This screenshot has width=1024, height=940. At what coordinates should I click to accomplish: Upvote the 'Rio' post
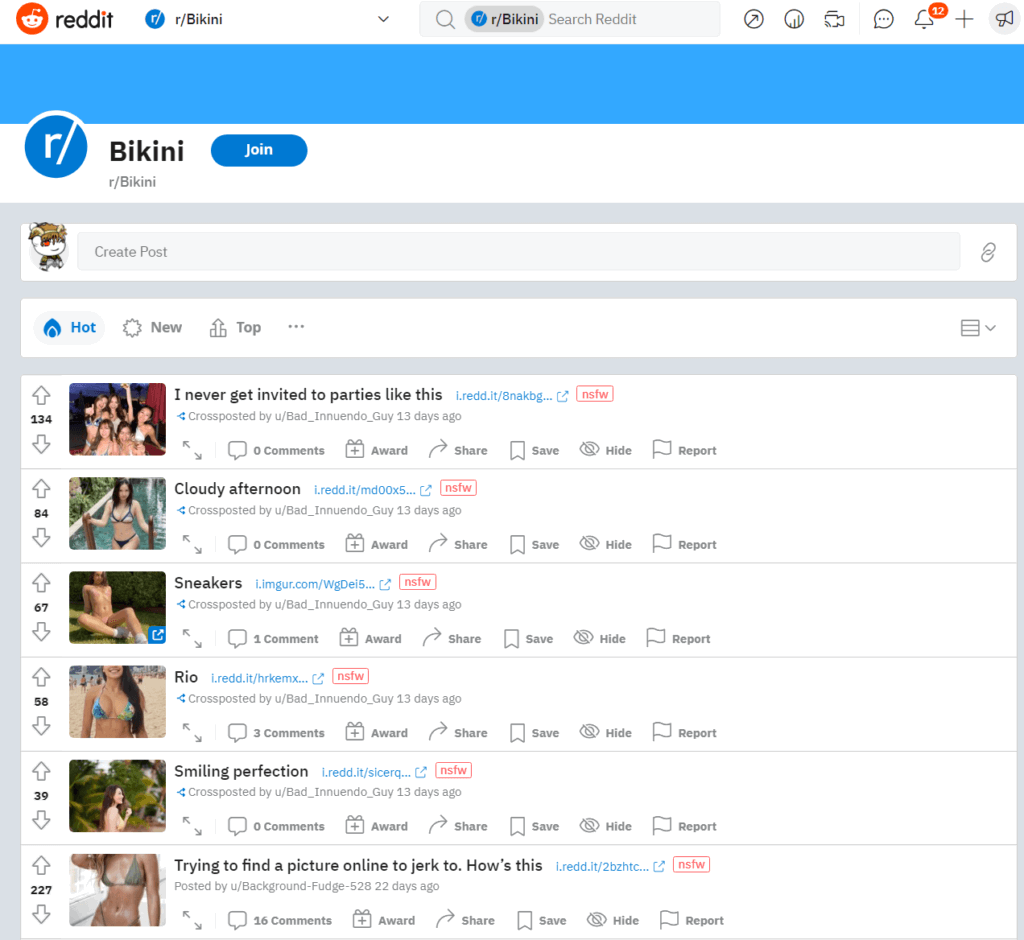pos(41,677)
